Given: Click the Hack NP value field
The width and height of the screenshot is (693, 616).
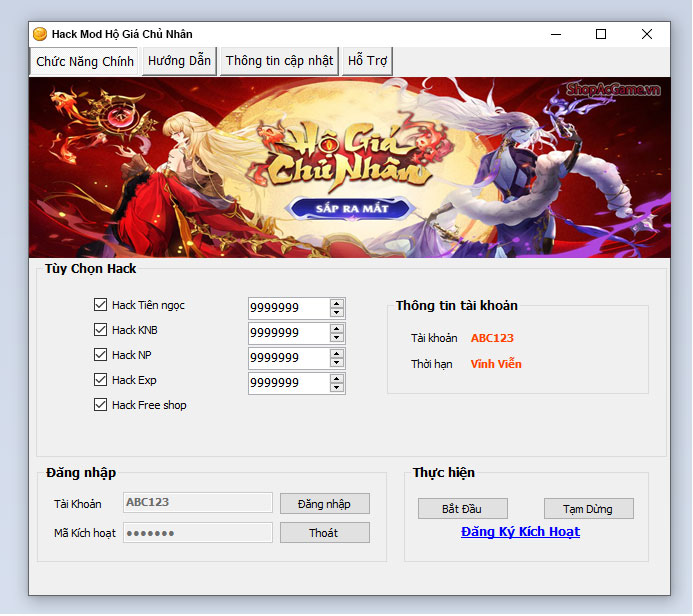Looking at the screenshot, I should click(x=289, y=358).
